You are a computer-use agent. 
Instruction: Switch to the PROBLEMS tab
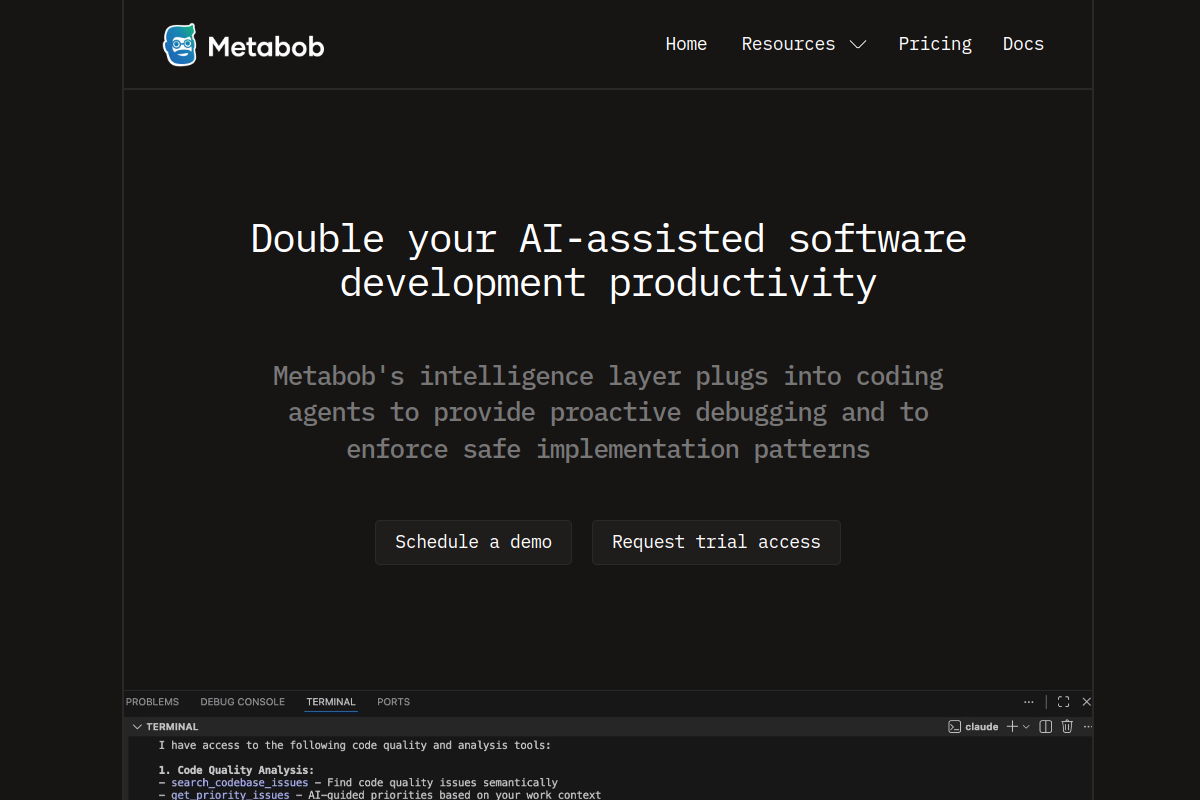152,702
